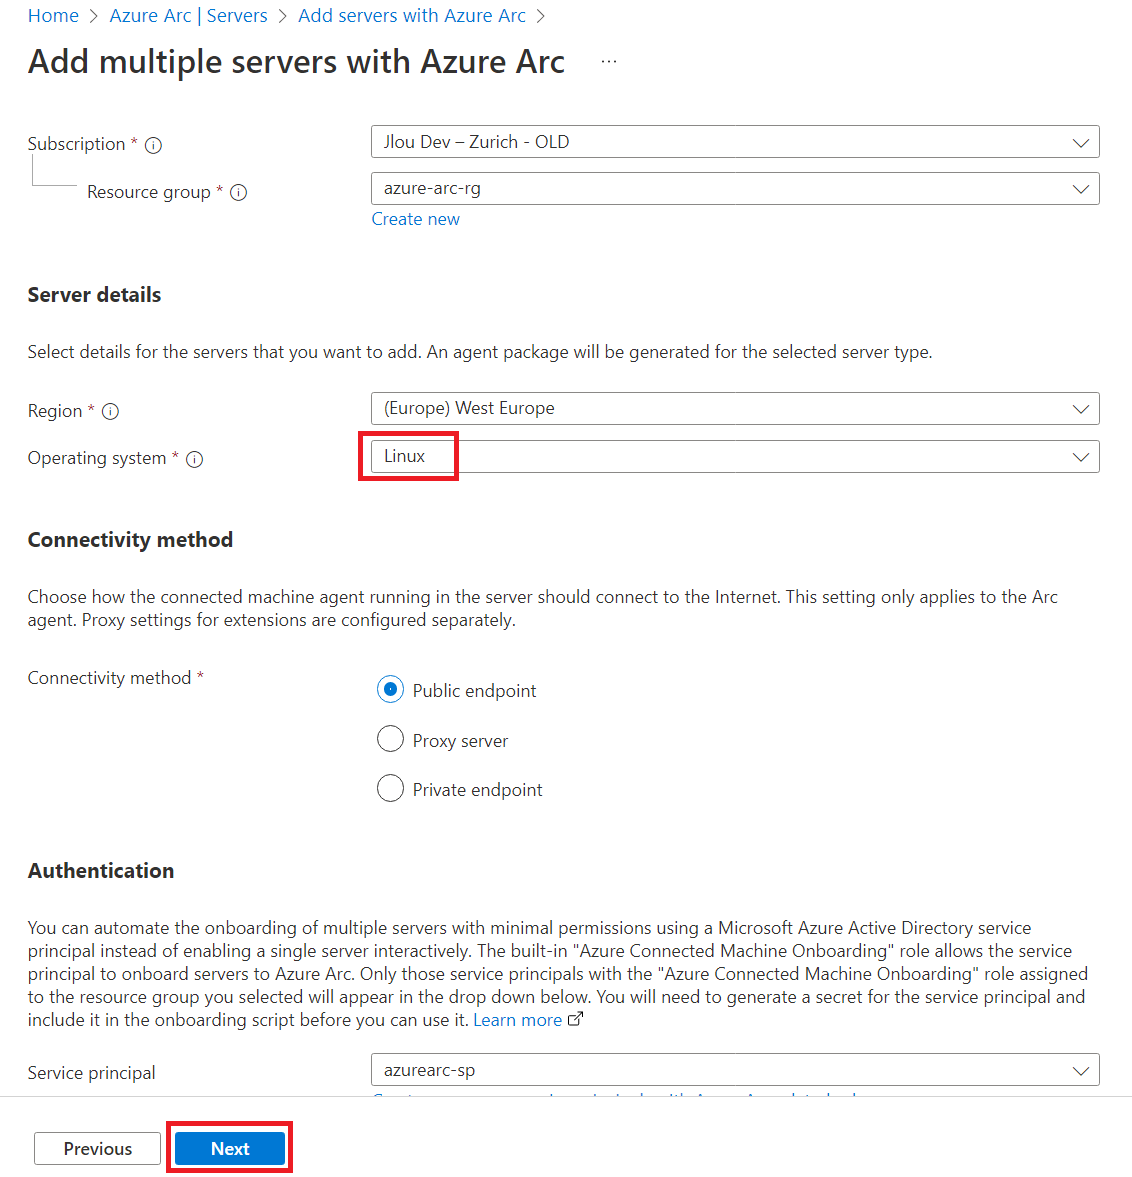Open the Operating system dropdown

click(x=735, y=456)
